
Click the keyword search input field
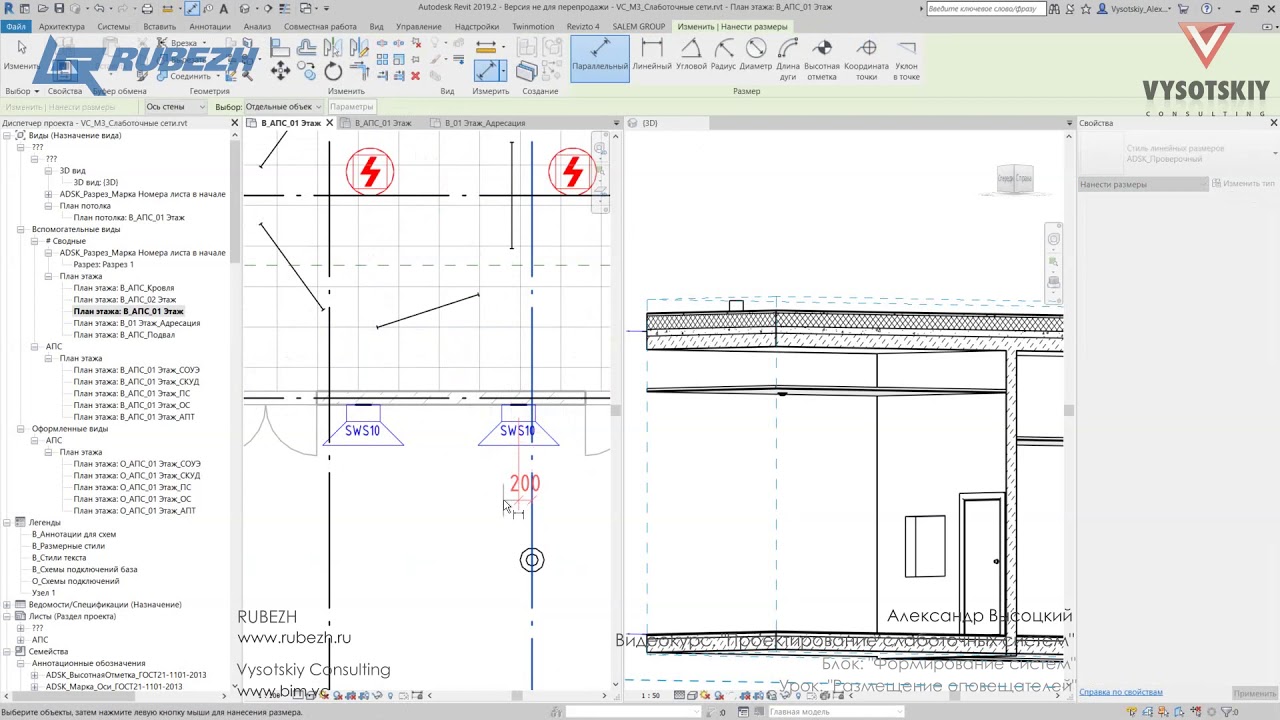click(986, 9)
